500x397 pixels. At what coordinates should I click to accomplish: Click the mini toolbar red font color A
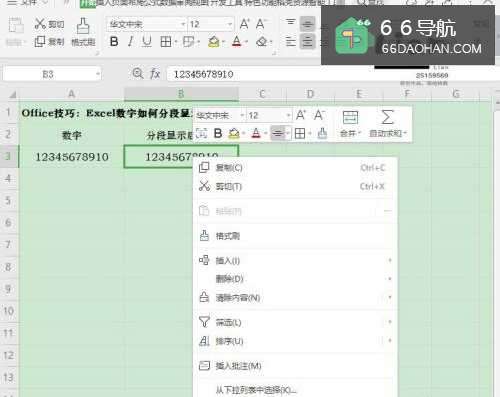pyautogui.click(x=256, y=133)
